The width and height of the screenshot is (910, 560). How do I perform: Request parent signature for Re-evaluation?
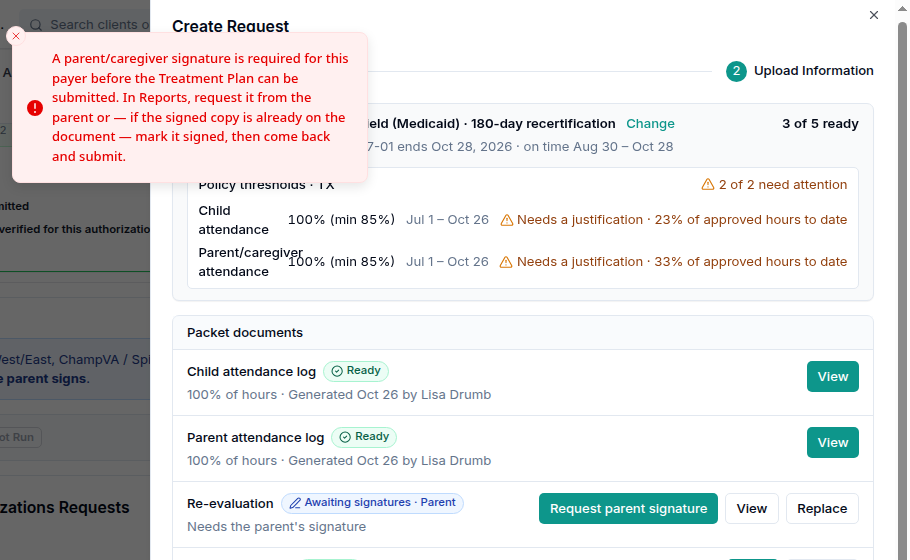point(628,508)
